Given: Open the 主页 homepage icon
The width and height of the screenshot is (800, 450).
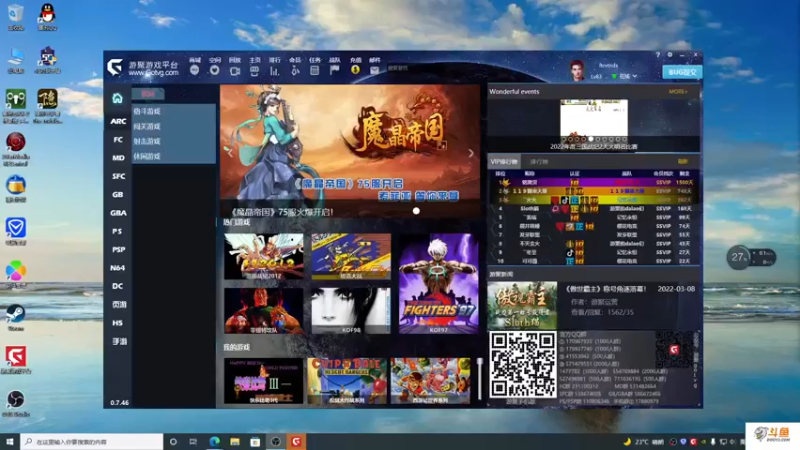Looking at the screenshot, I should (x=255, y=71).
